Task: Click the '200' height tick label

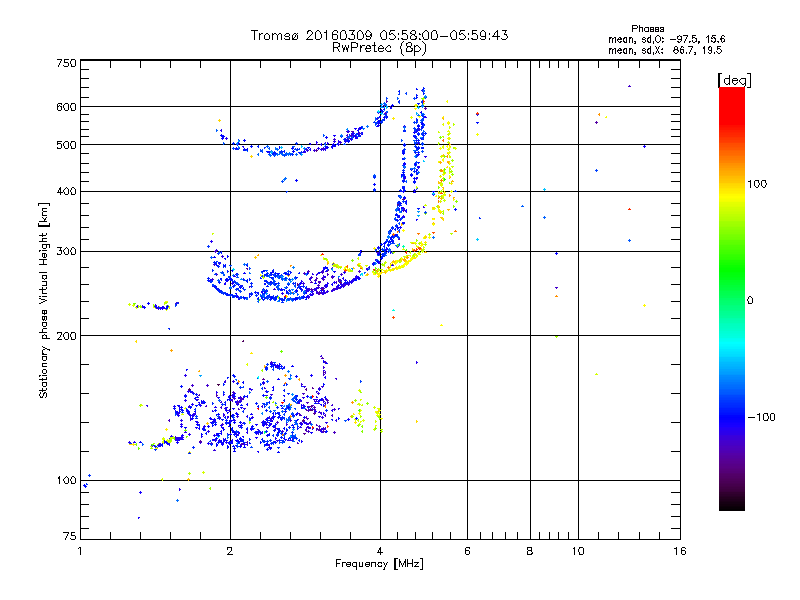Action: 66,336
